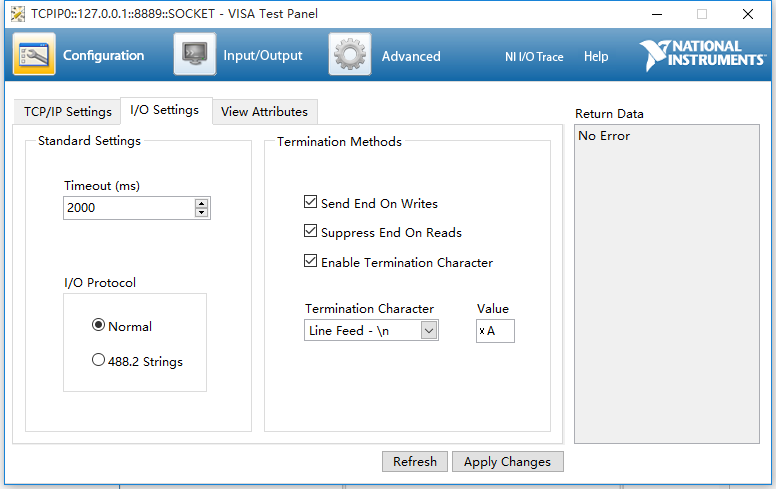Click the Configuration wrench icon
The width and height of the screenshot is (776, 489).
pyautogui.click(x=34, y=55)
